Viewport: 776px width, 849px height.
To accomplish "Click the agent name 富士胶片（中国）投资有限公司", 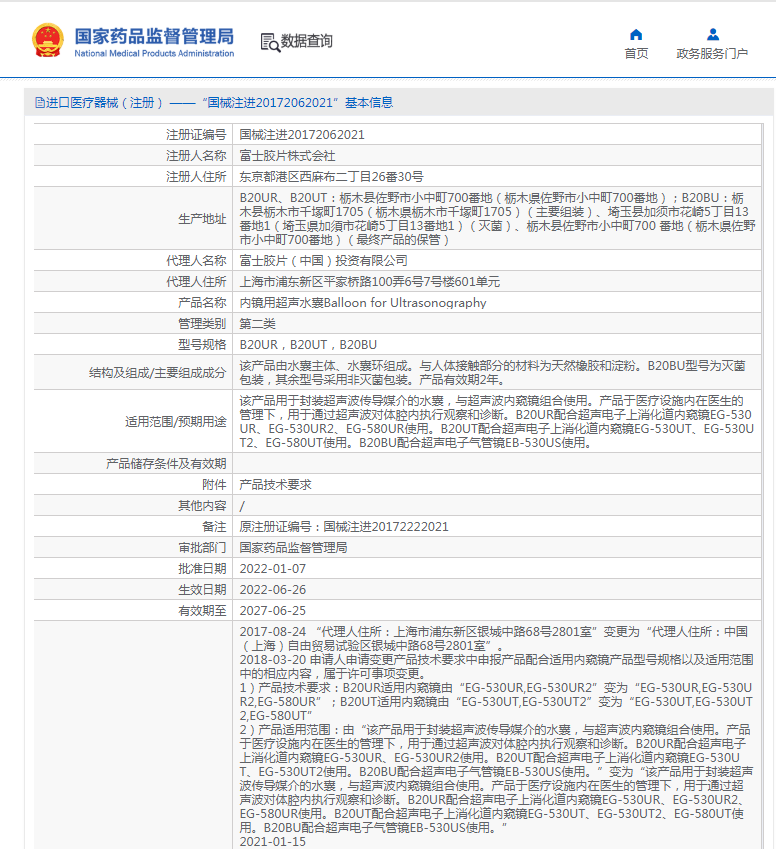I will (323, 260).
